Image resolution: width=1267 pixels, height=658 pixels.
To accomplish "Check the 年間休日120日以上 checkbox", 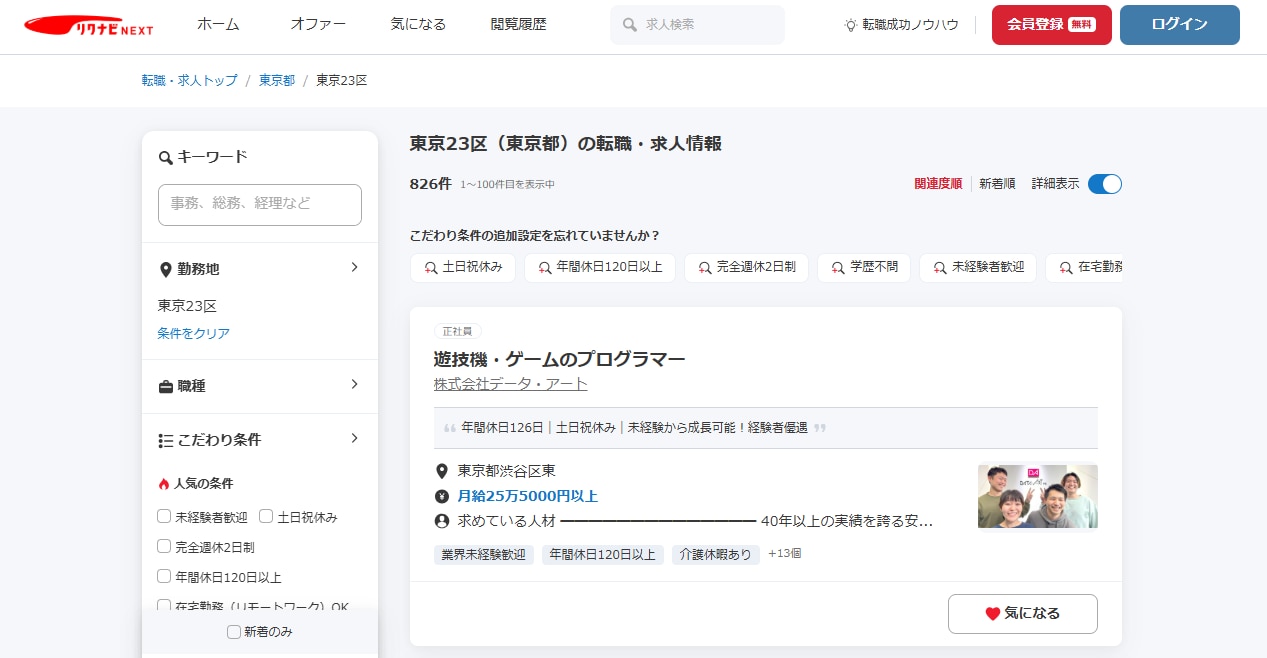I will 163,576.
